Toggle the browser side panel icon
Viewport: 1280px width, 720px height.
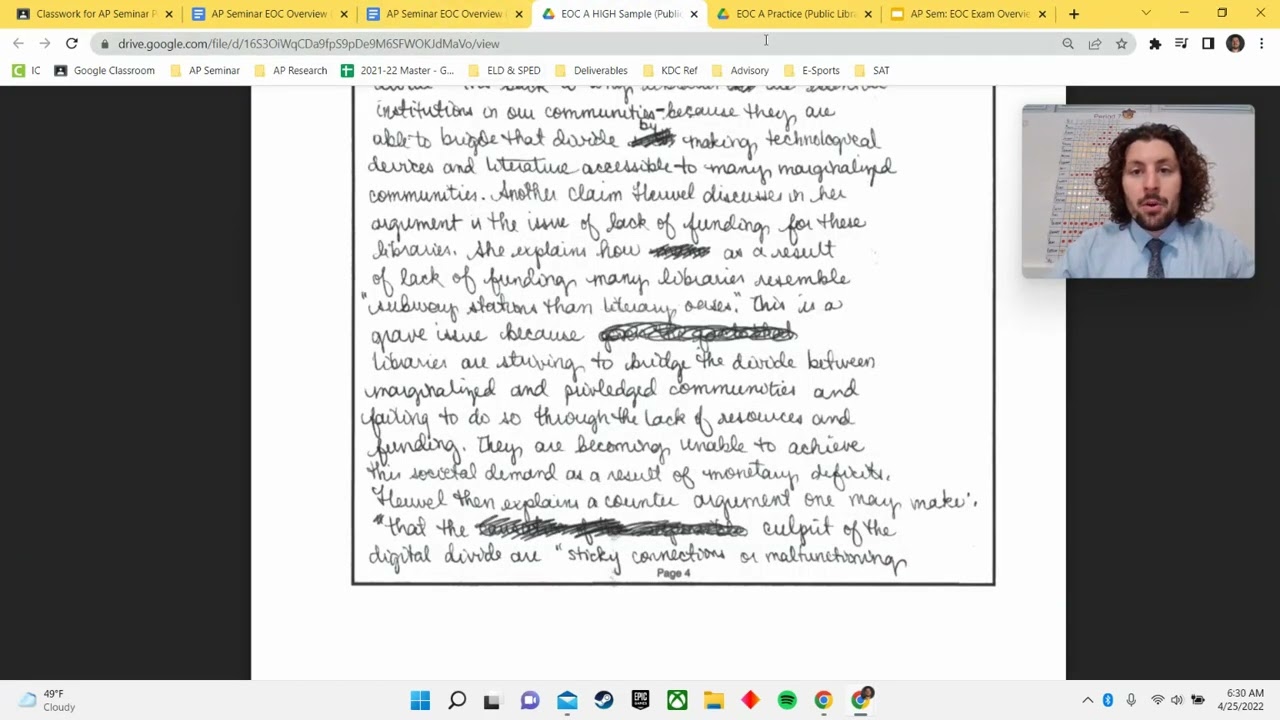tap(1208, 44)
